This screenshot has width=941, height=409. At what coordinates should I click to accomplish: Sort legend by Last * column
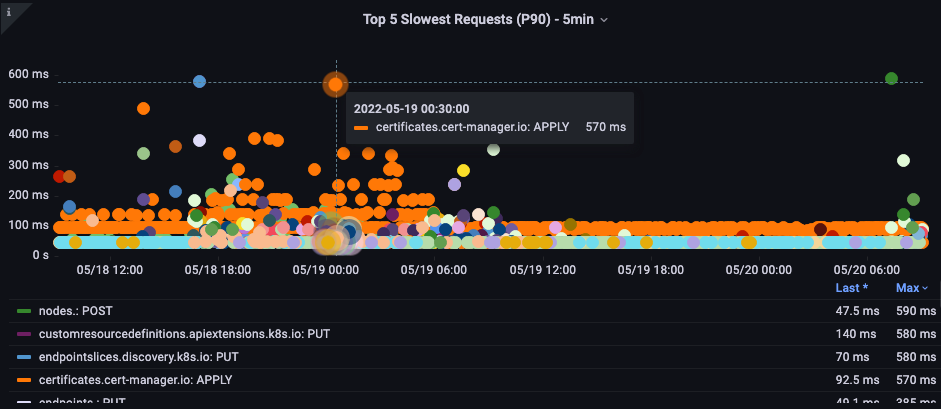pyautogui.click(x=850, y=288)
